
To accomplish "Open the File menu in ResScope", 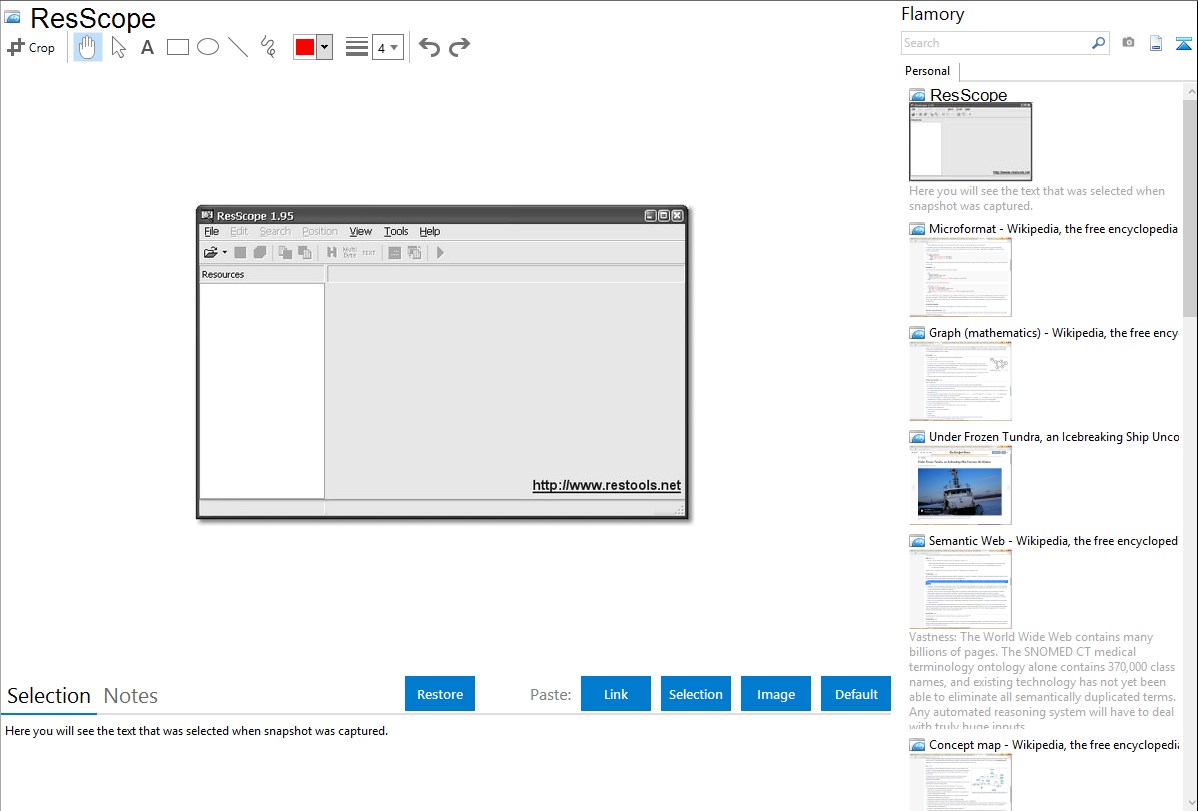I will click(212, 232).
